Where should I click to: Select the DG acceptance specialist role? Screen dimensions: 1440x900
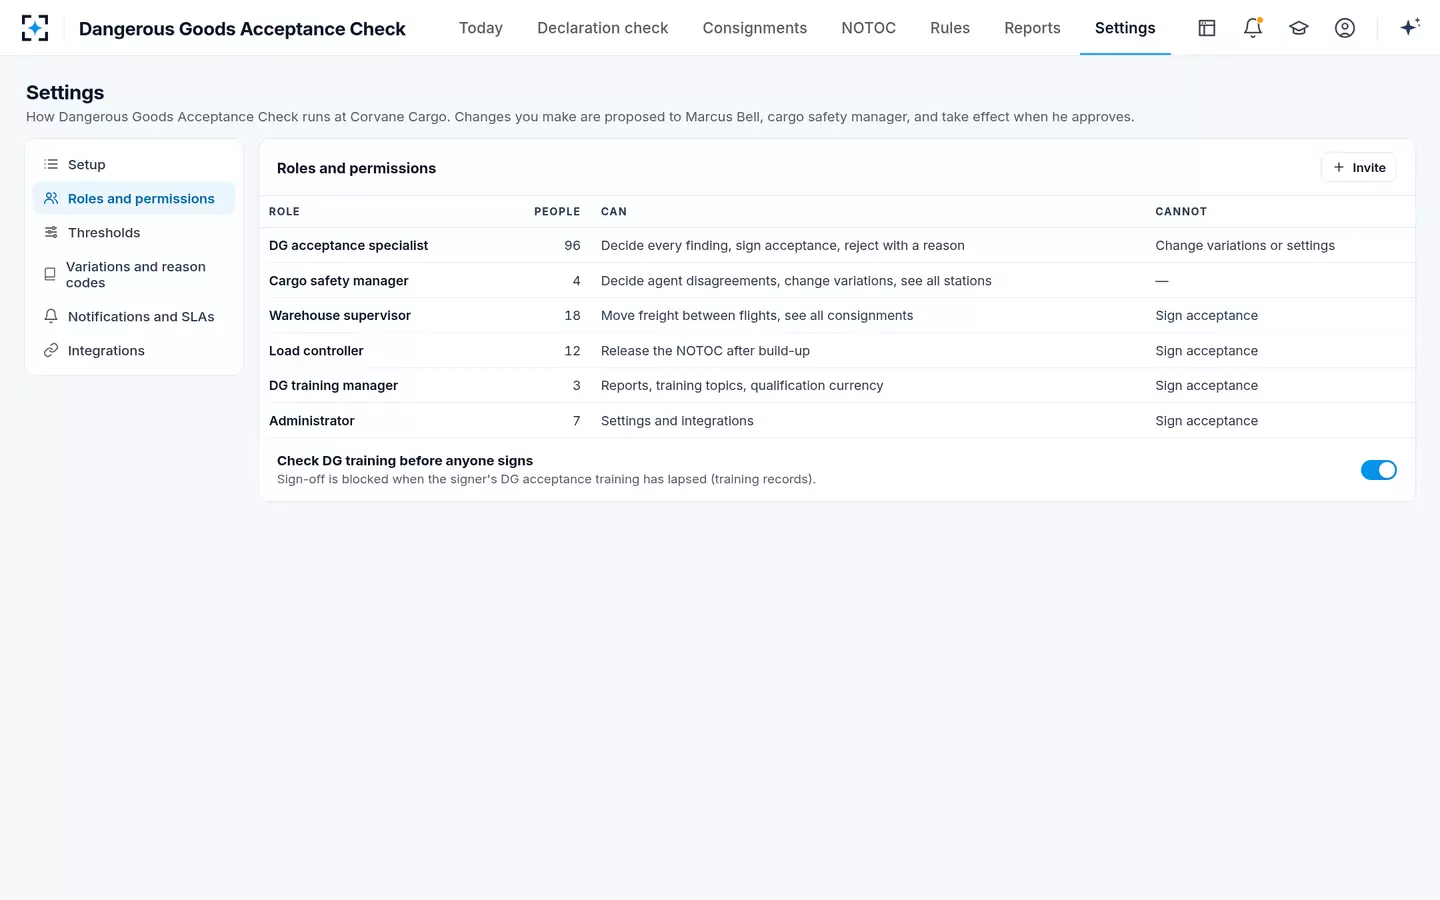click(348, 245)
